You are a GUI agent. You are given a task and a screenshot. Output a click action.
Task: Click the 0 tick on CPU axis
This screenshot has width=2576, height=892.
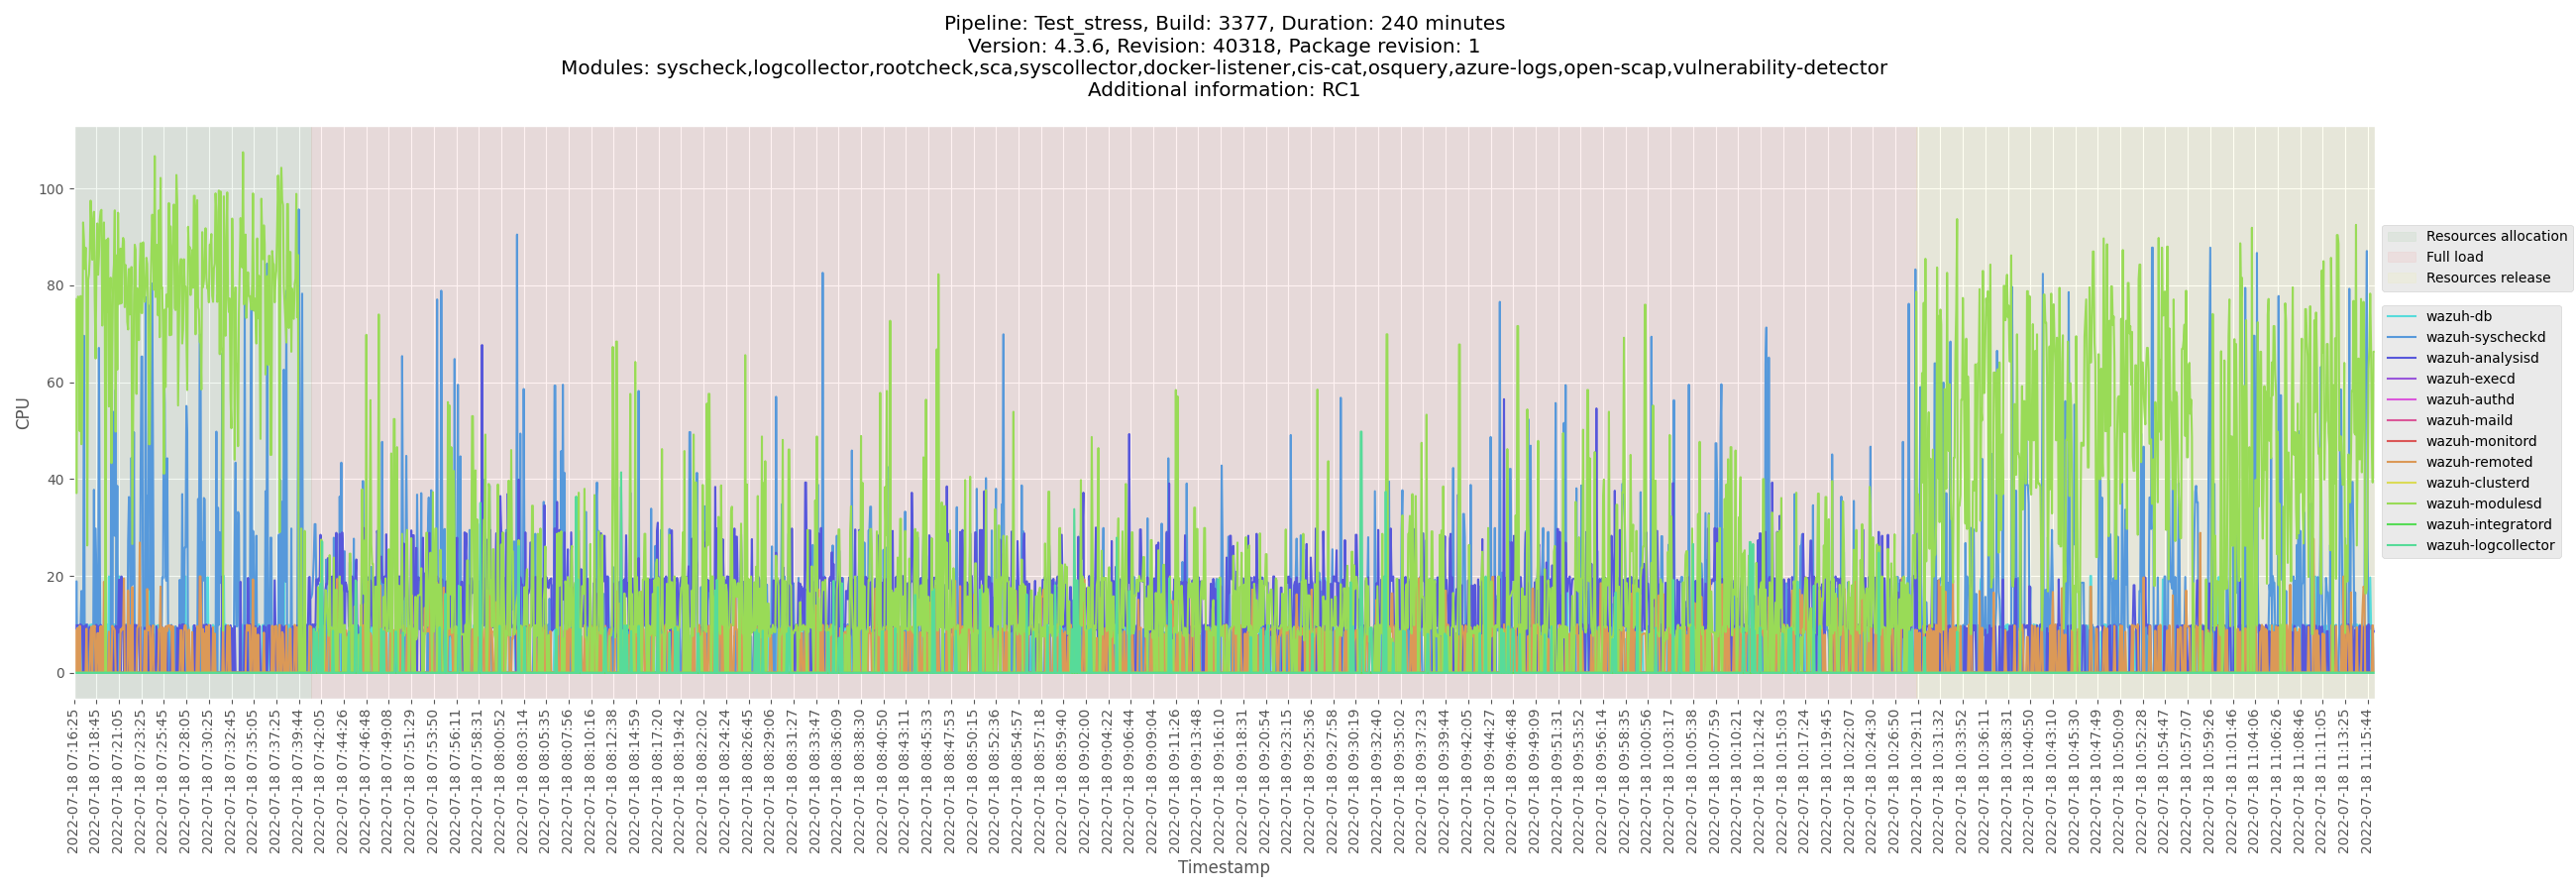60,674
